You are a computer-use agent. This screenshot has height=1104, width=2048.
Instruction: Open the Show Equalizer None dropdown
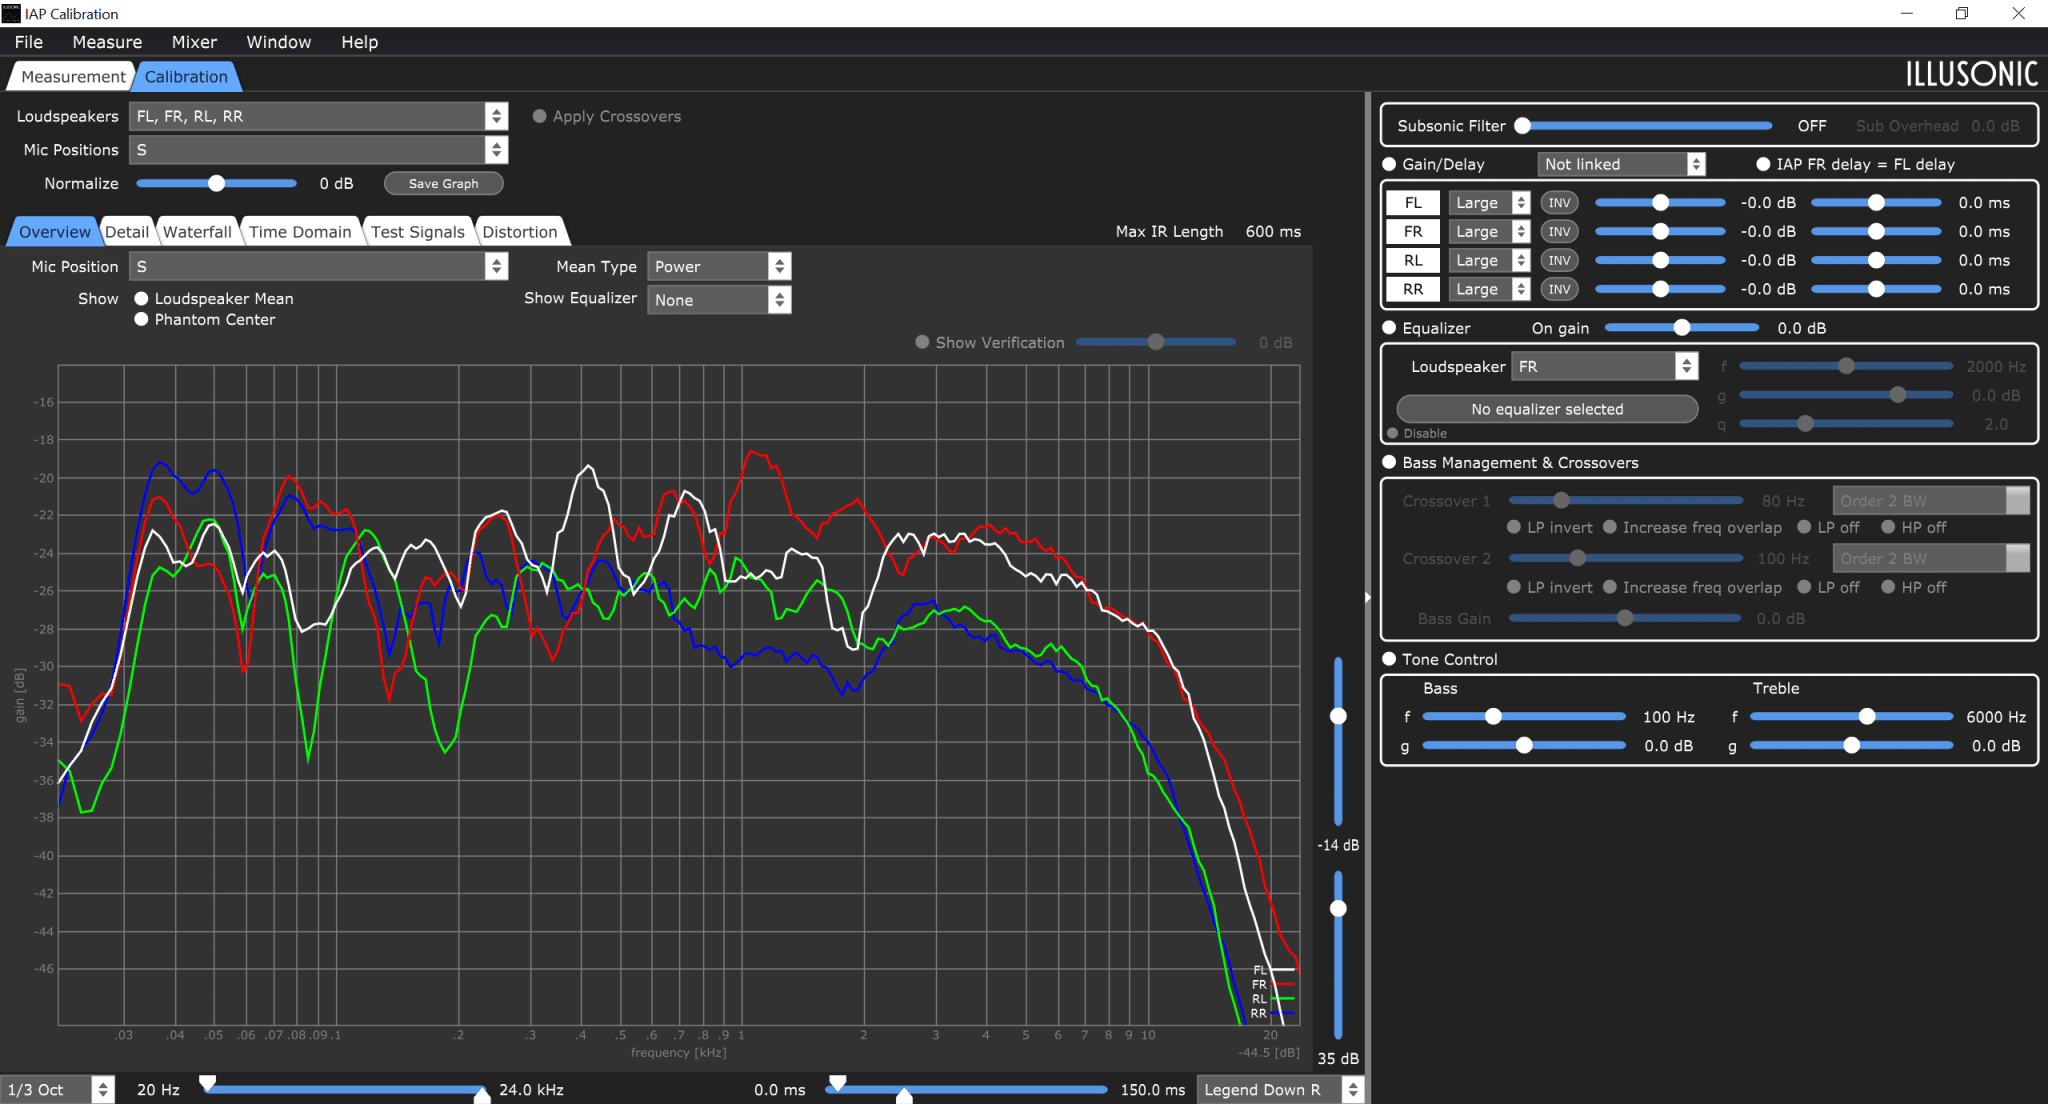pyautogui.click(x=719, y=300)
